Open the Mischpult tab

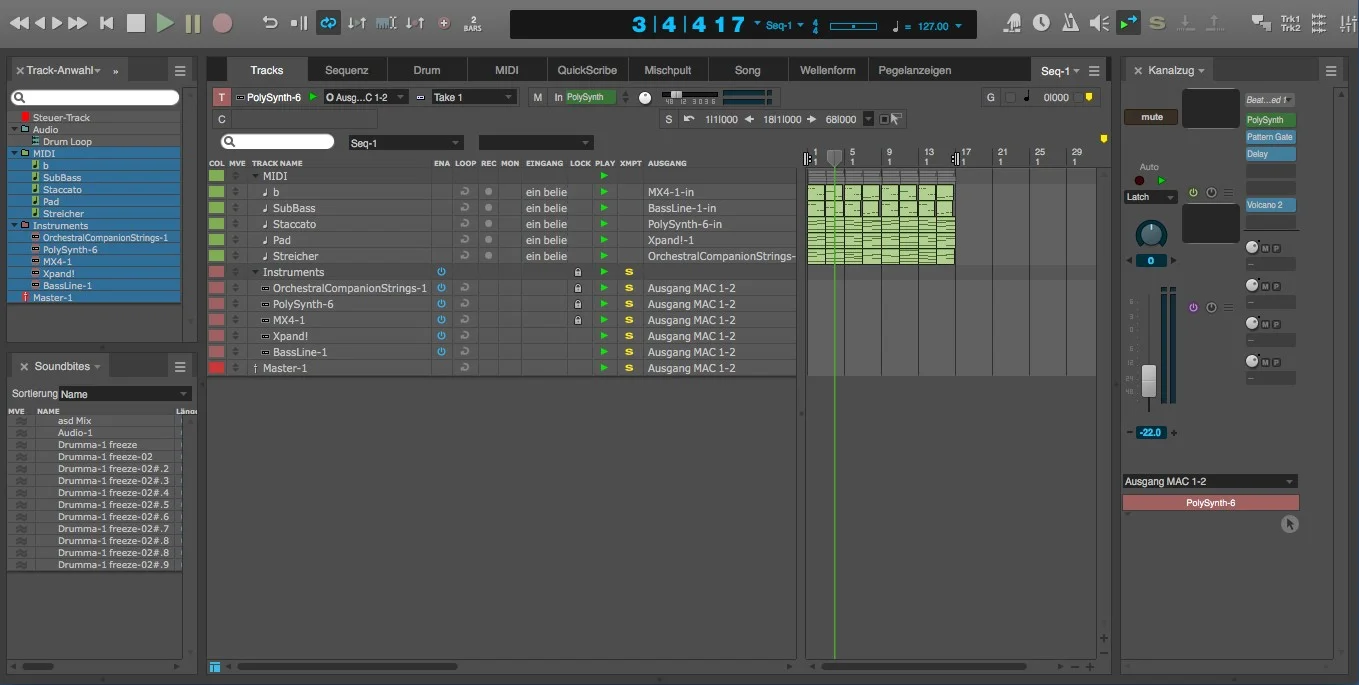pyautogui.click(x=667, y=70)
